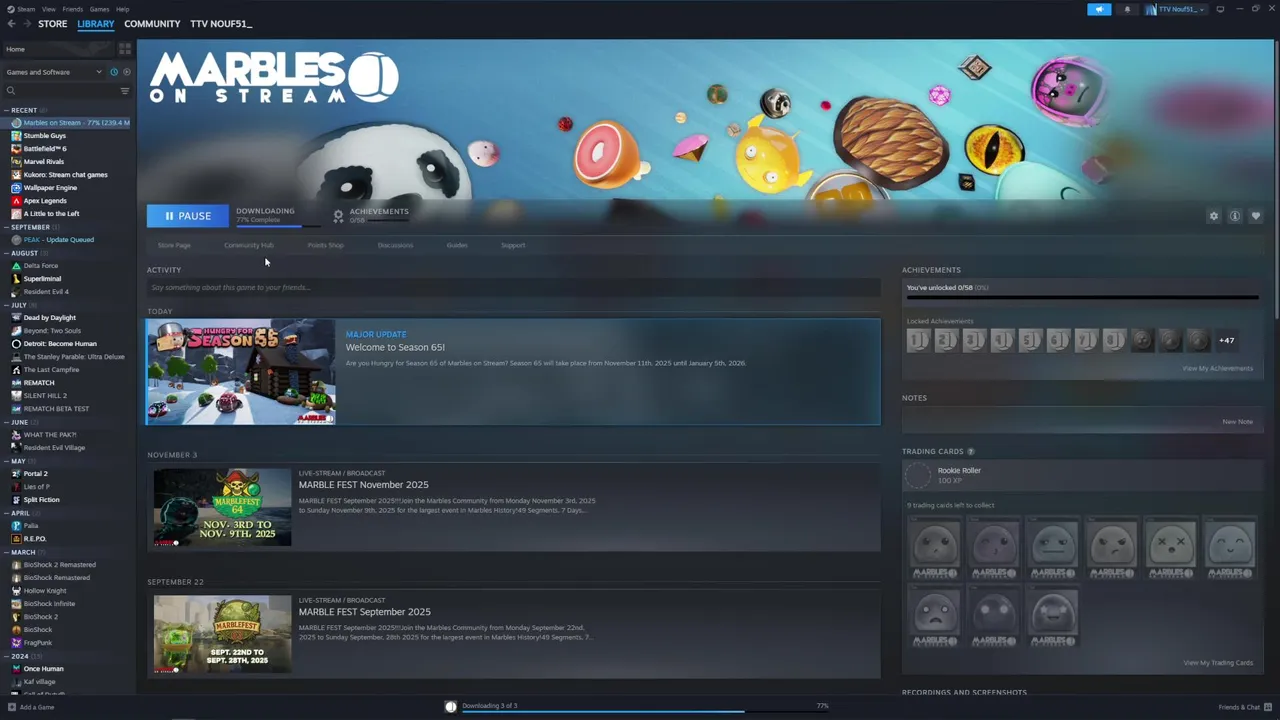Go back with the navigation back arrow
Screen dimensions: 1280x720
(11, 23)
